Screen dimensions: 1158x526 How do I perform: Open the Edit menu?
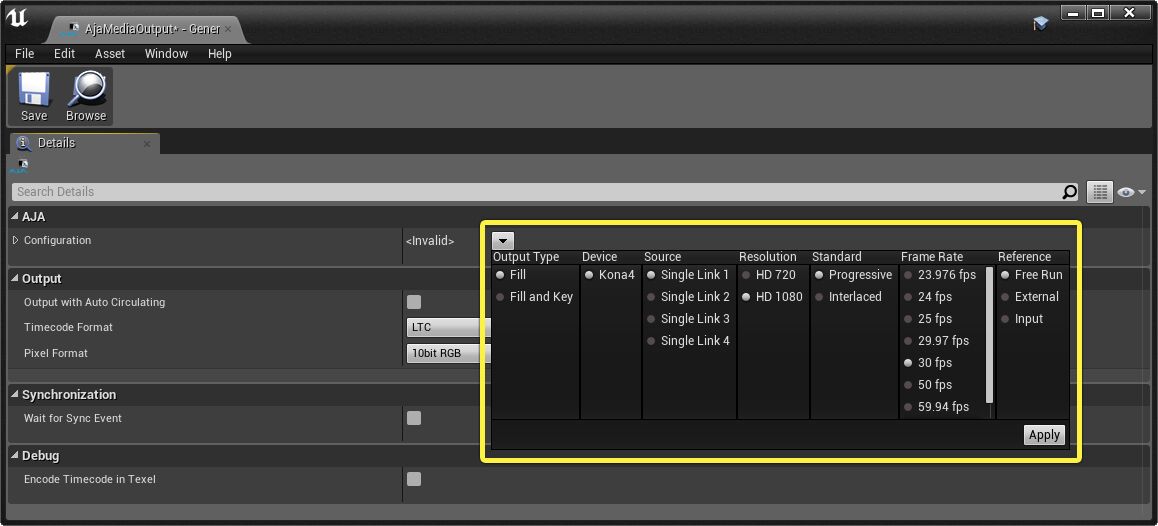tap(64, 54)
